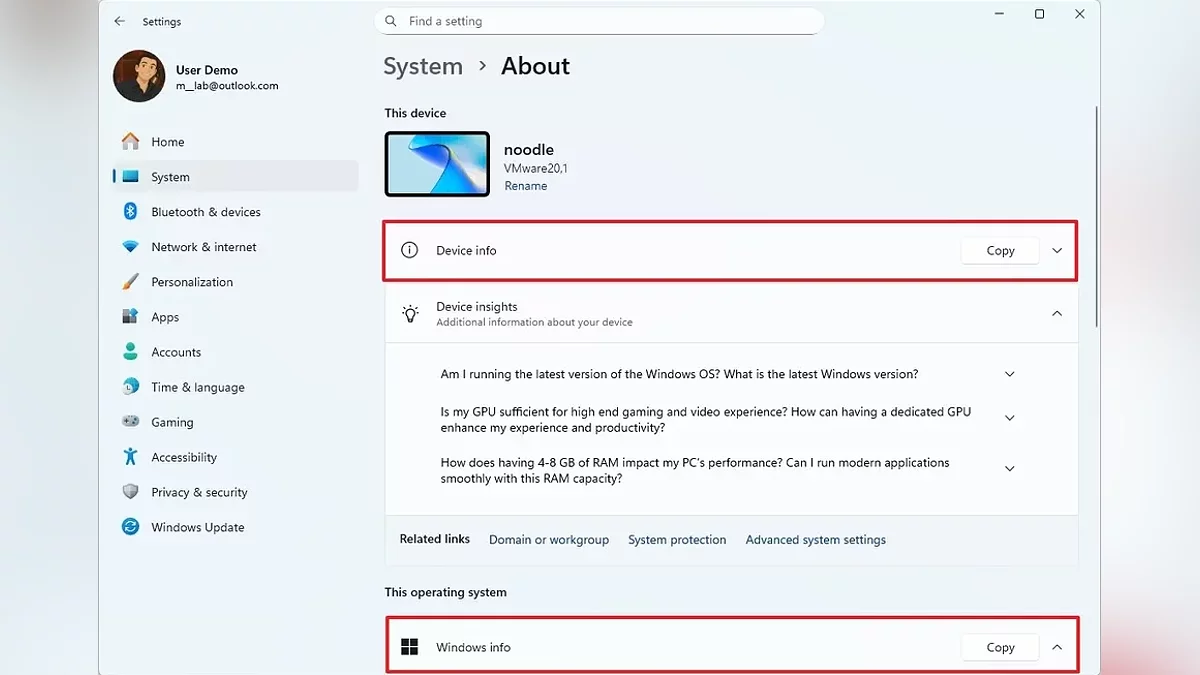Open Network & internet Wi-Fi icon

[x=130, y=247]
